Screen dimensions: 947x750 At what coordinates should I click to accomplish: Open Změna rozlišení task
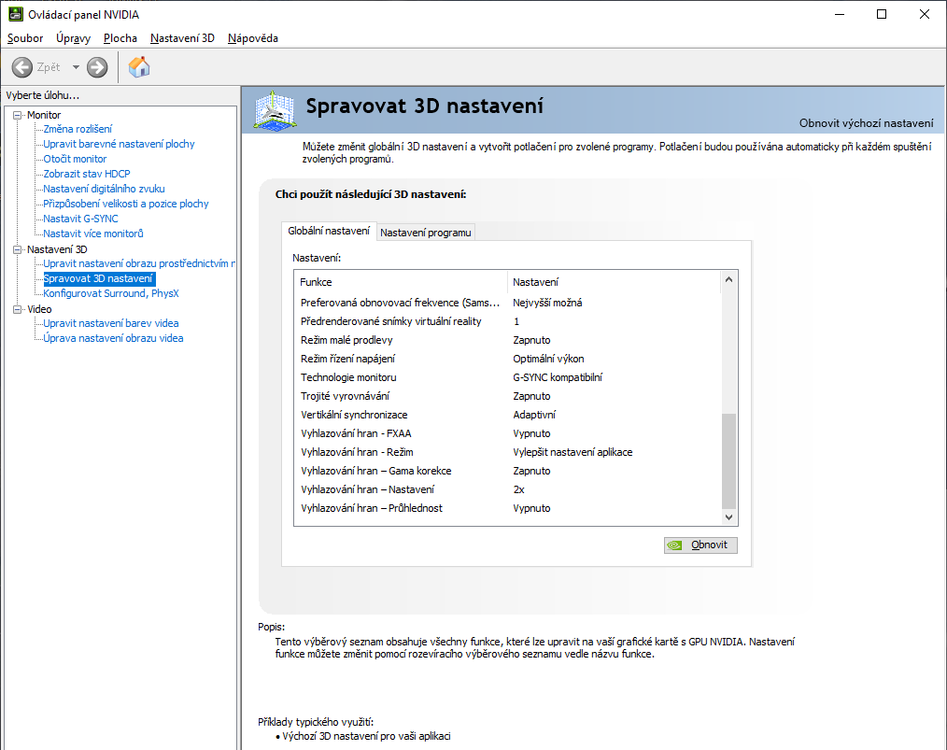point(77,129)
